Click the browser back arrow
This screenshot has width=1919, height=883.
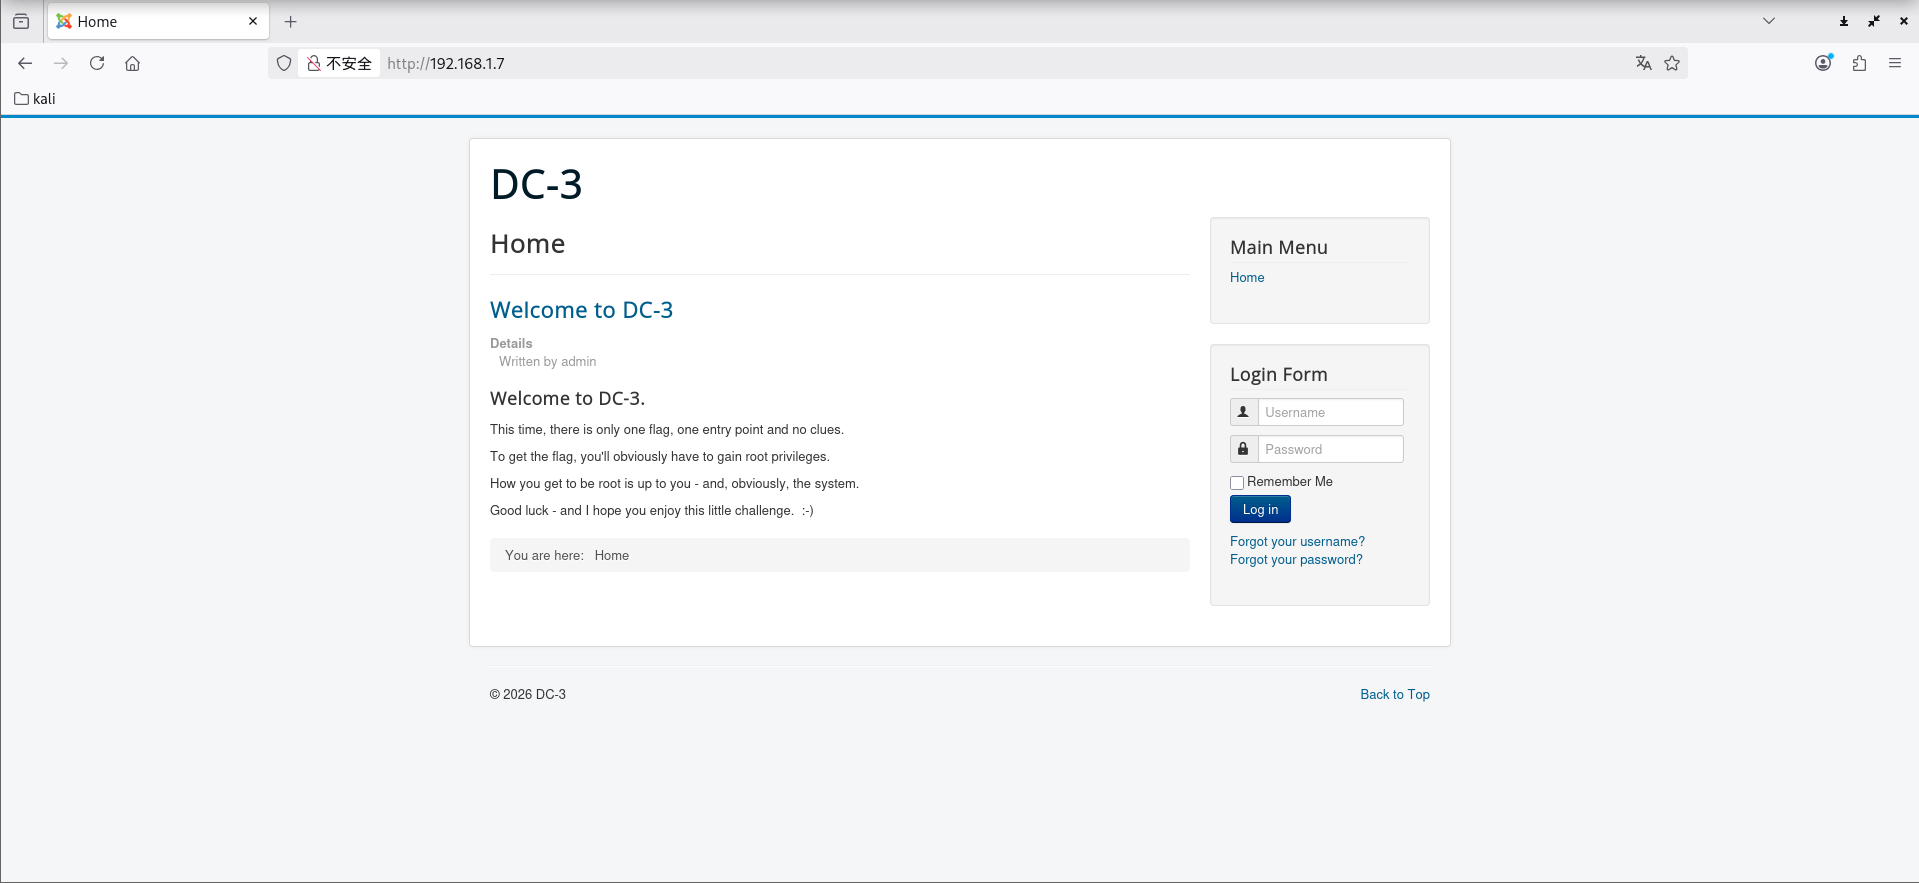coord(25,63)
